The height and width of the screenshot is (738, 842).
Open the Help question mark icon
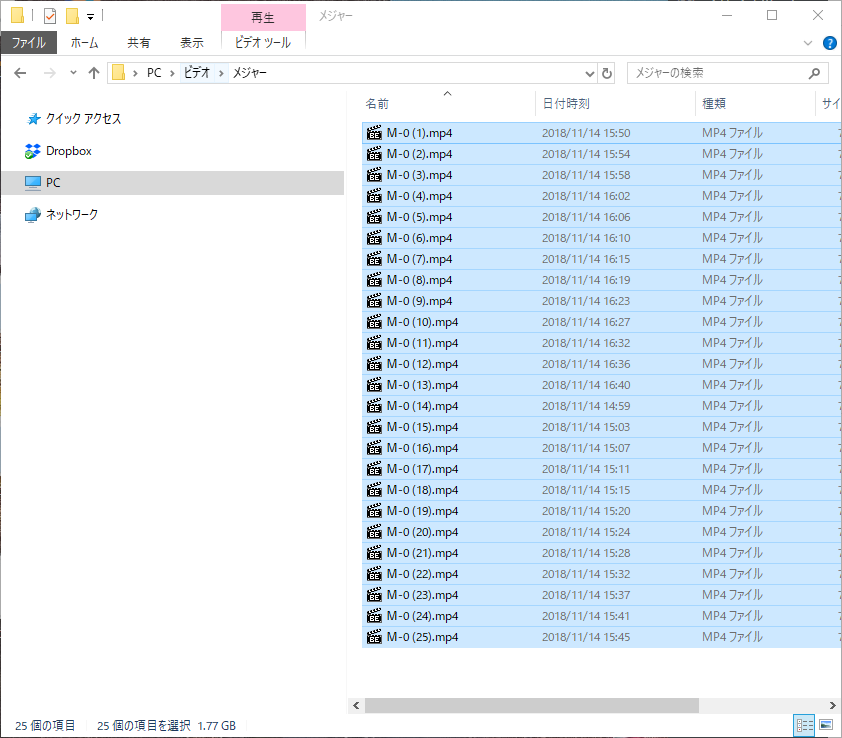829,43
